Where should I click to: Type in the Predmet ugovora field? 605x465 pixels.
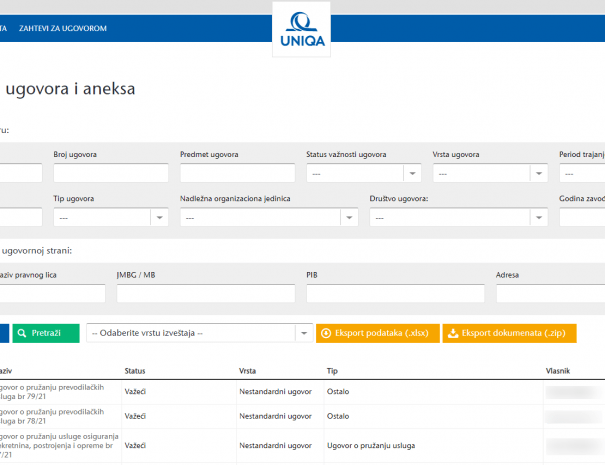pos(237,173)
